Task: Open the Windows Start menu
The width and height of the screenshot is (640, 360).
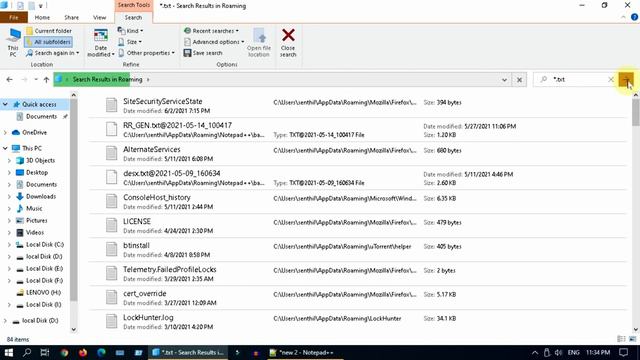Action: 9,352
